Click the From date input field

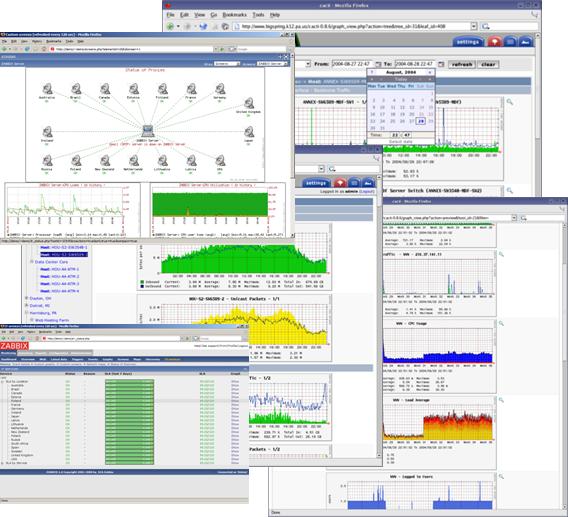pyautogui.click(x=351, y=64)
